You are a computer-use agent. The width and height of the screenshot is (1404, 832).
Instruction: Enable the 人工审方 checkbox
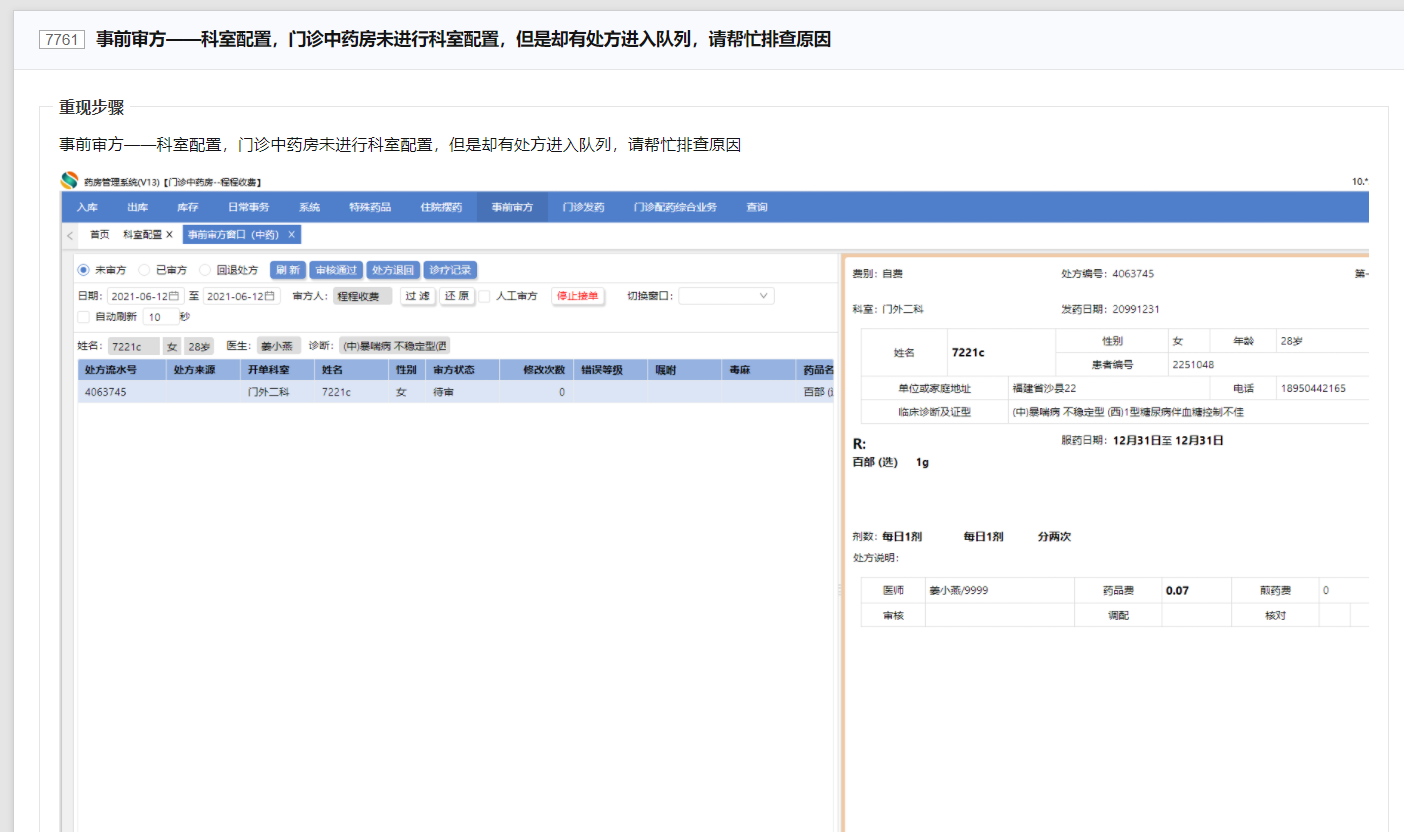[484, 296]
